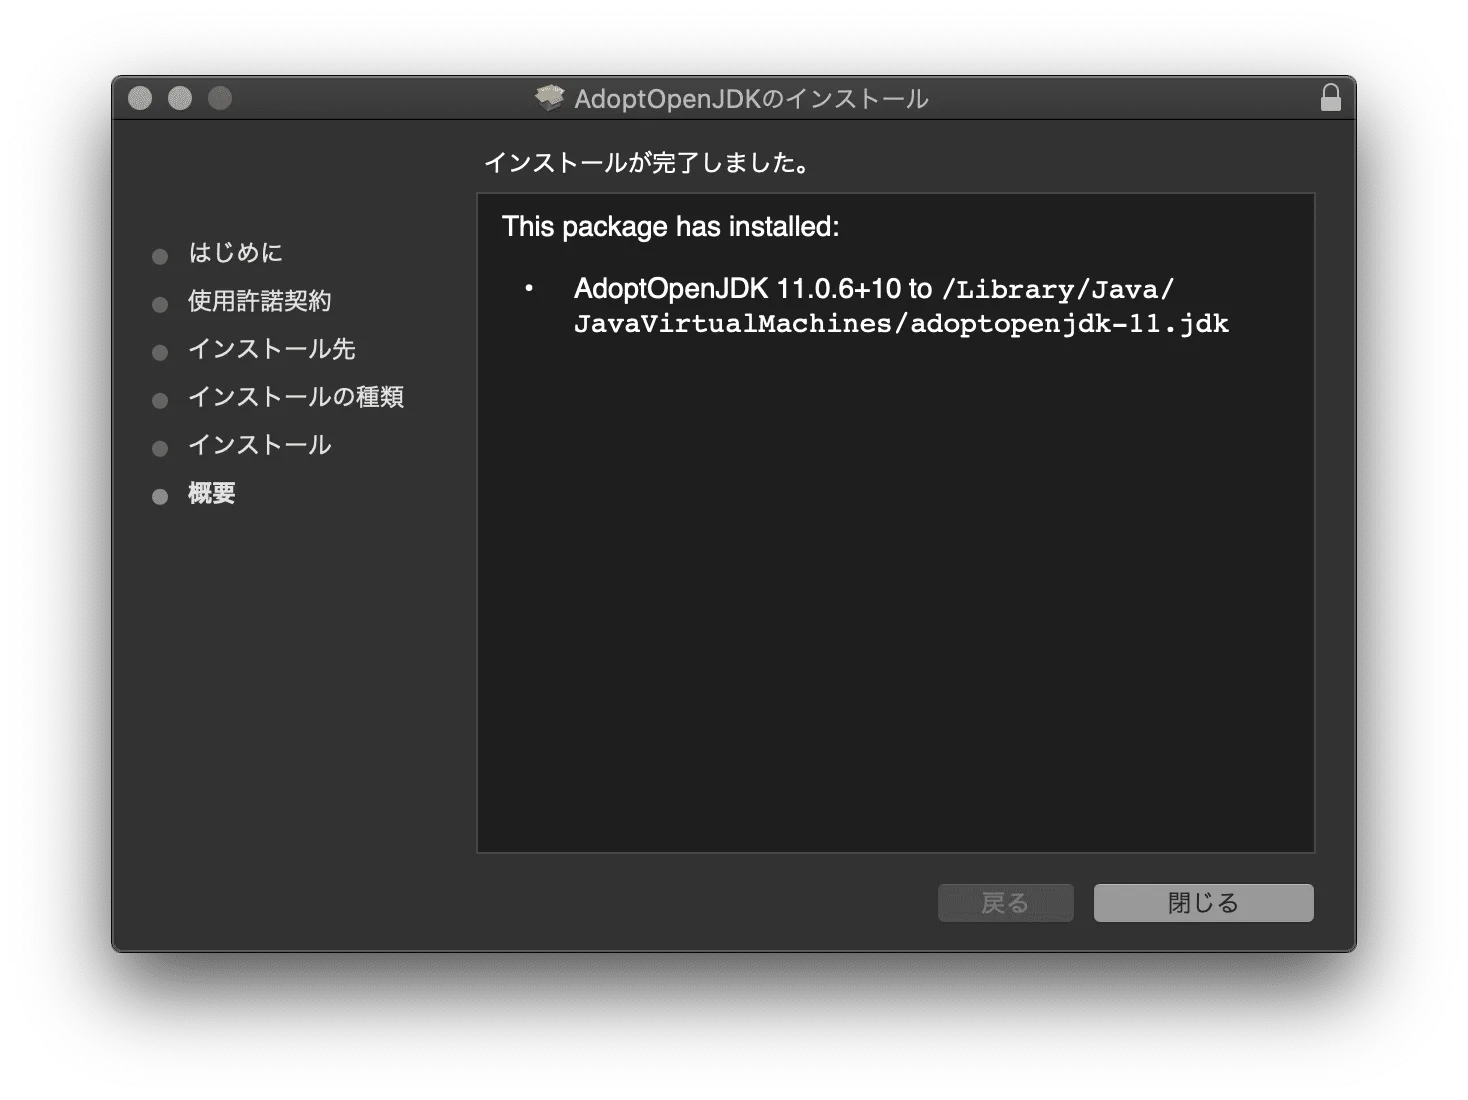1468x1100 pixels.
Task: Click the package icon beside window title
Action: pos(549,97)
